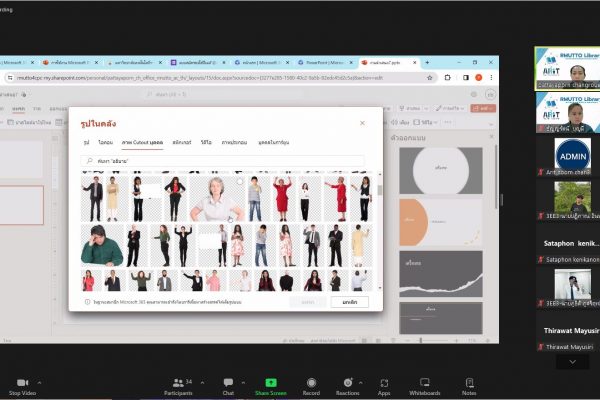Screen dimensions: 600x400
Task: Open the ribbon ellipsis more options
Action: coord(448,122)
